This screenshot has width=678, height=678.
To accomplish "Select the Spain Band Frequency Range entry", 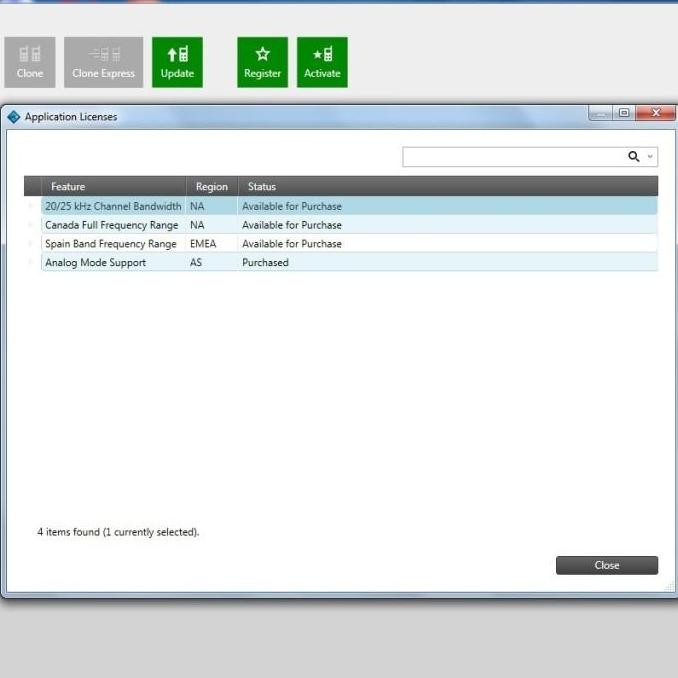I will pos(110,244).
